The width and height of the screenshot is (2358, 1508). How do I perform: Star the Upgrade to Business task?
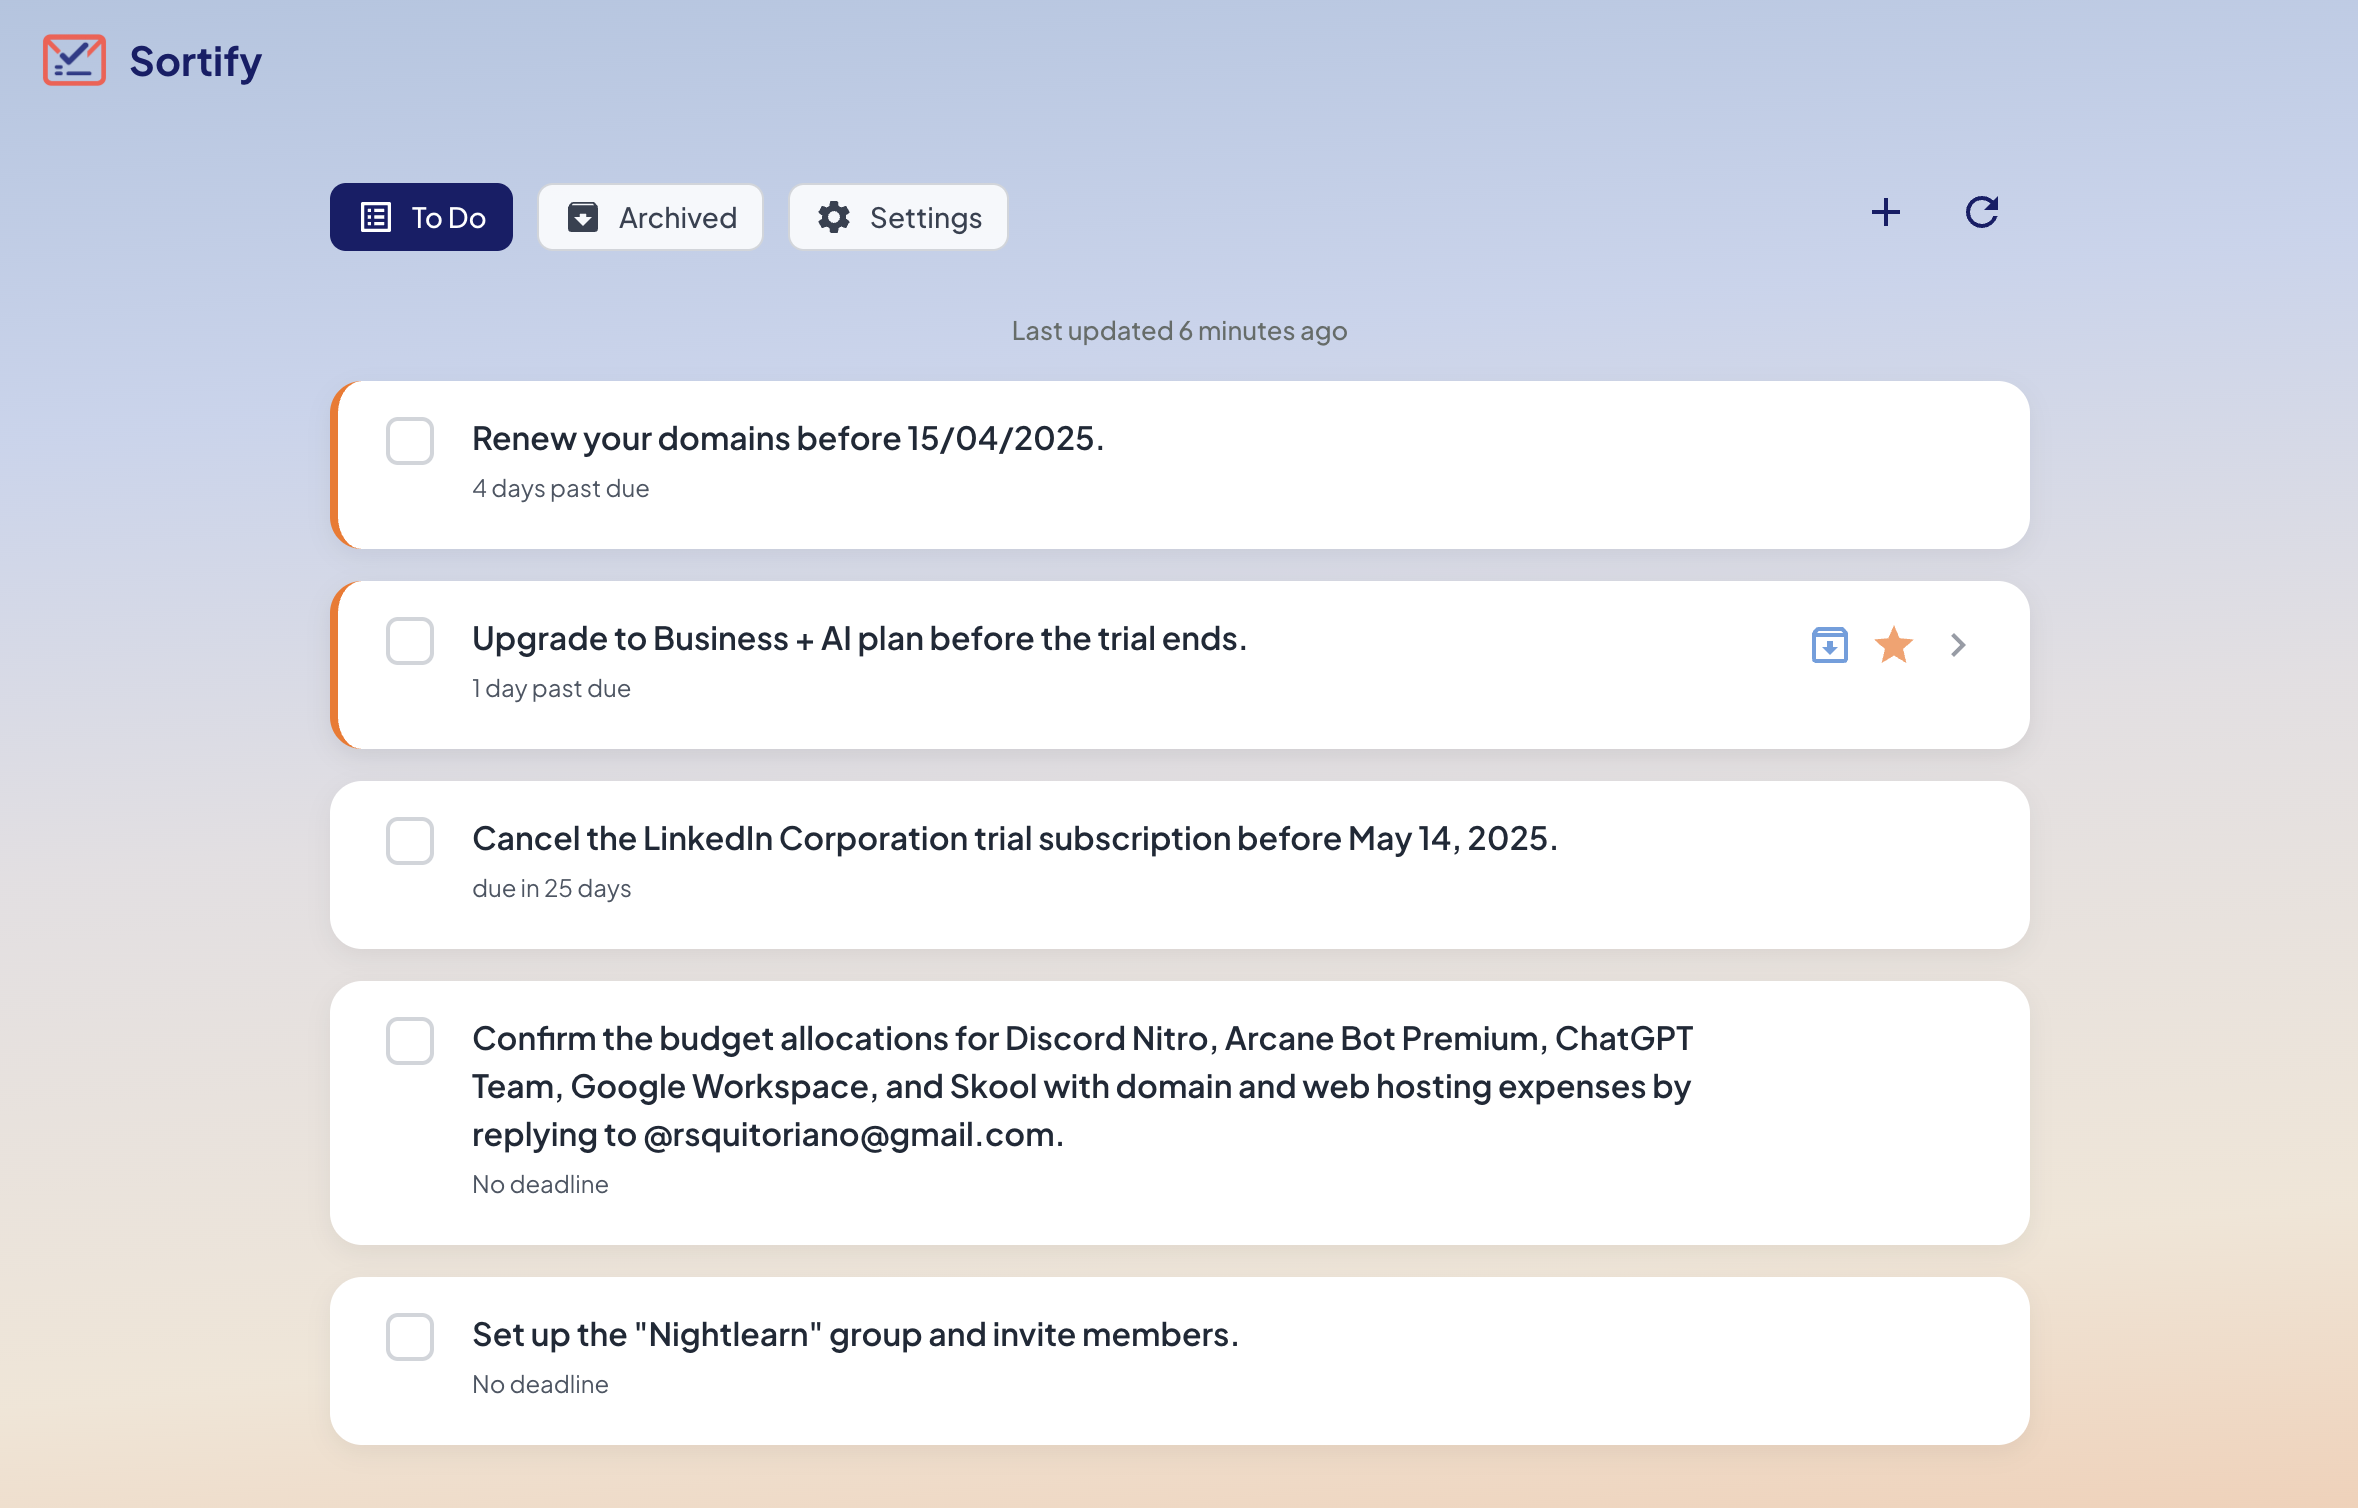point(1893,645)
